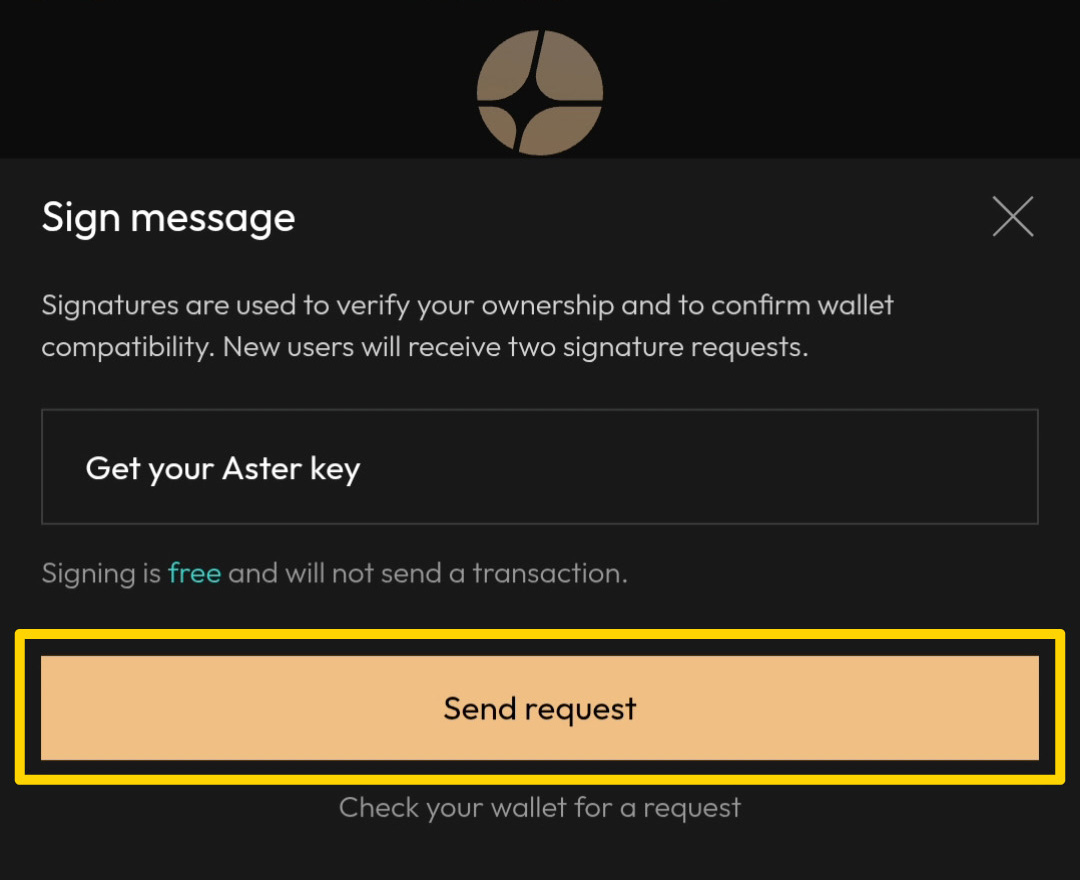Click the orange Send request bar
The image size is (1080, 880).
tap(539, 708)
